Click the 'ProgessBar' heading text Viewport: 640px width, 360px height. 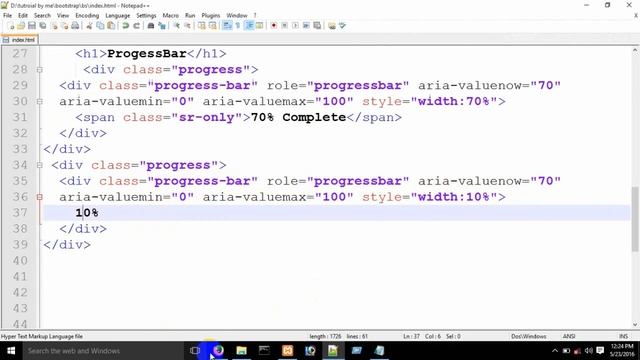[x=147, y=54]
